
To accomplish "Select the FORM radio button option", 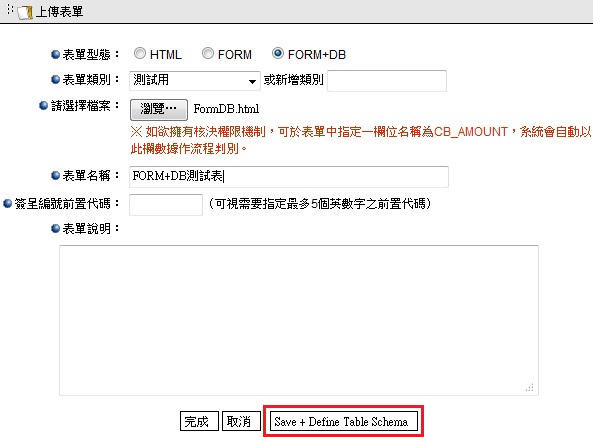I will (x=208, y=53).
